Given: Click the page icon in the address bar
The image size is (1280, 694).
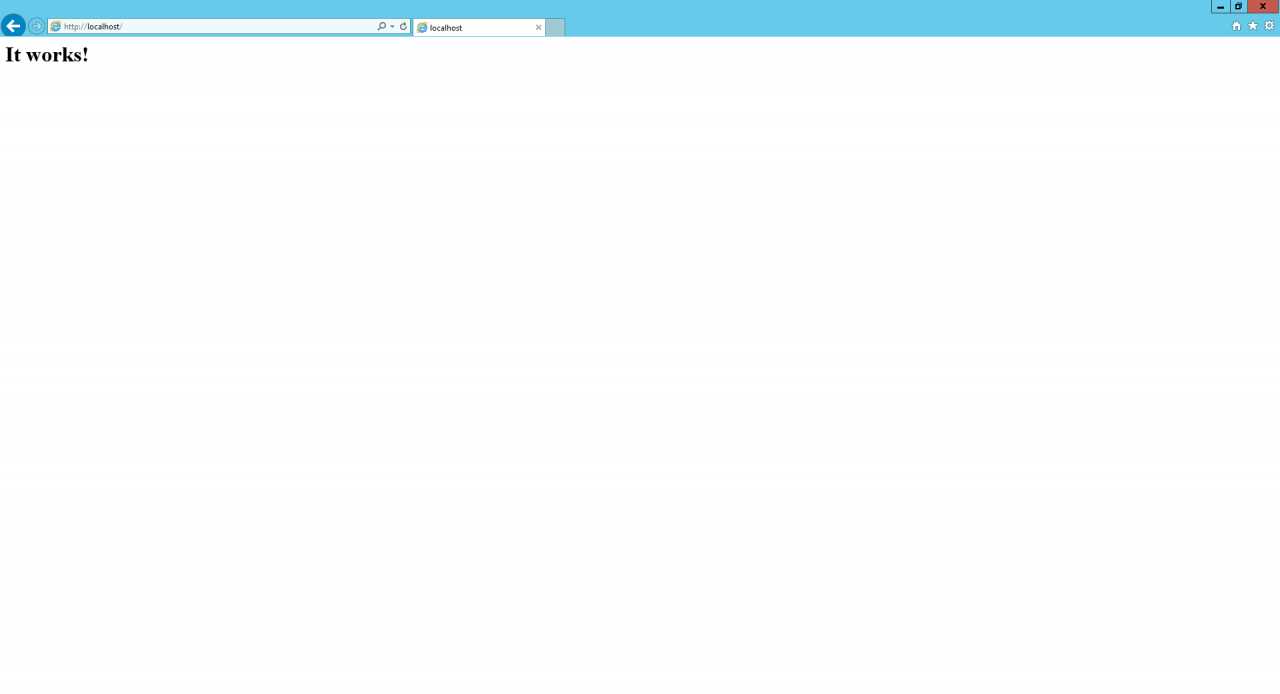Looking at the screenshot, I should pos(56,27).
